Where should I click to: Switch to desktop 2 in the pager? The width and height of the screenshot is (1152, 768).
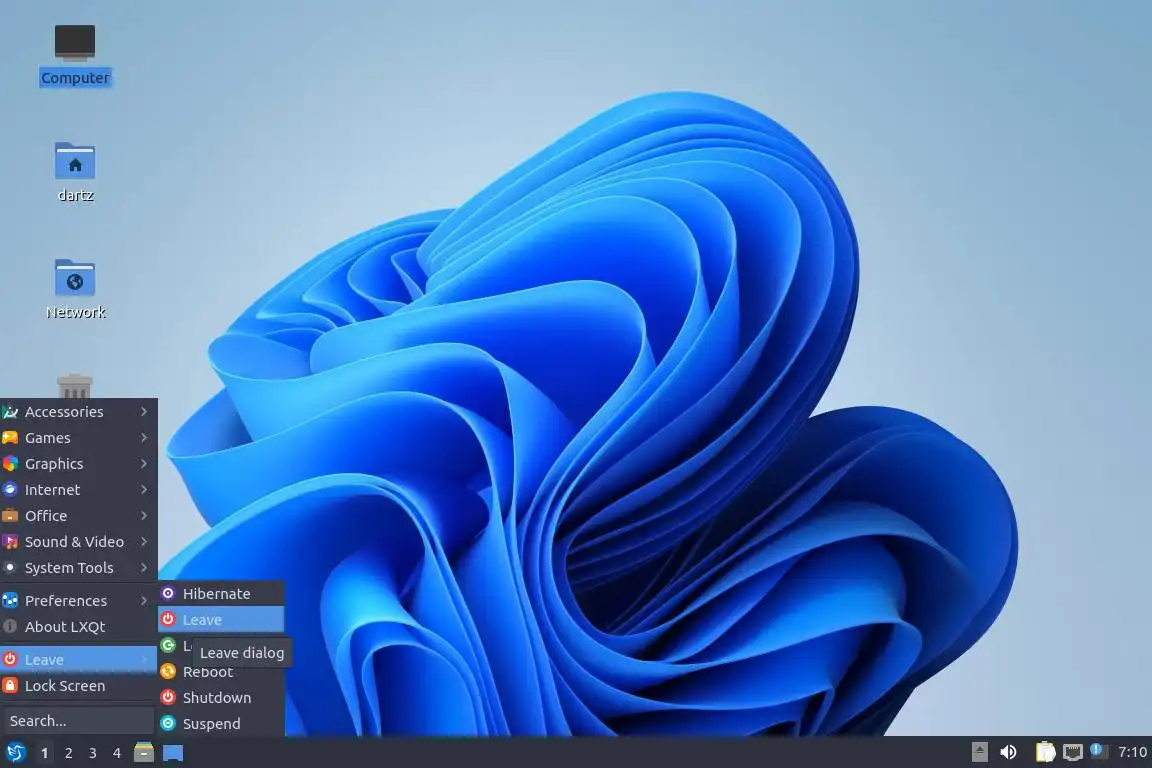[x=68, y=753]
